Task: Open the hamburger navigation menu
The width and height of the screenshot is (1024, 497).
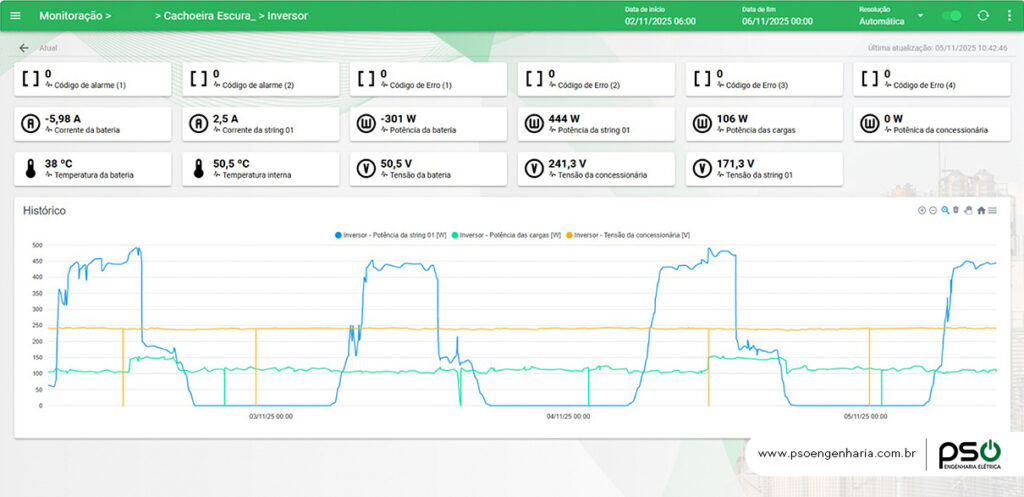Action: pyautogui.click(x=14, y=16)
